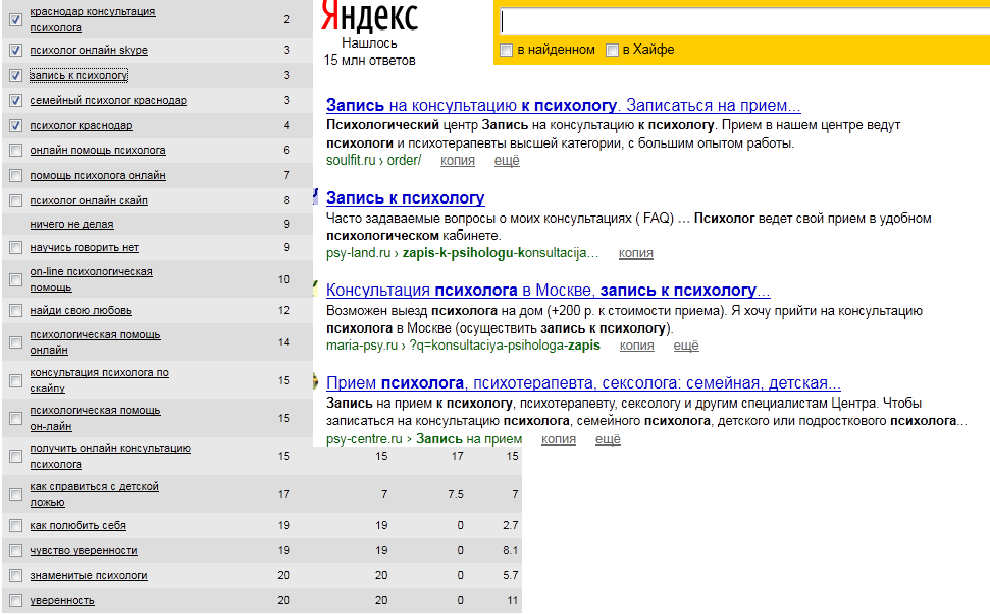The height and width of the screenshot is (614, 990).
Task: Click inside the yellow search input field
Action: click(x=740, y=18)
